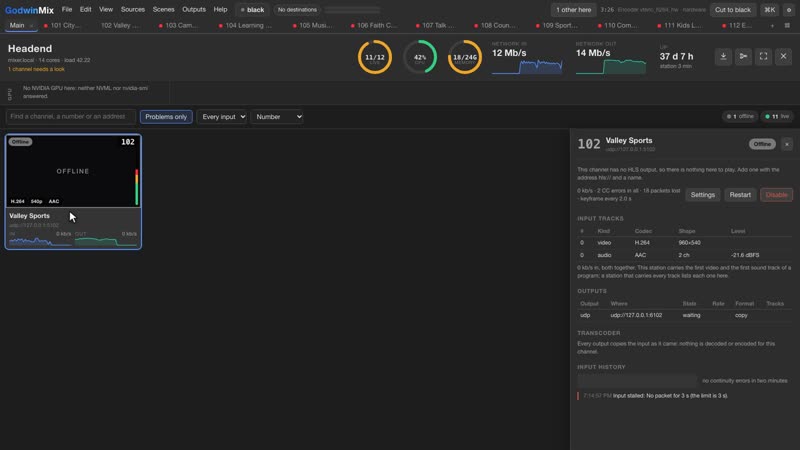This screenshot has height=450, width=800.
Task: Switch to the 101 City tab
Action: click(x=63, y=26)
